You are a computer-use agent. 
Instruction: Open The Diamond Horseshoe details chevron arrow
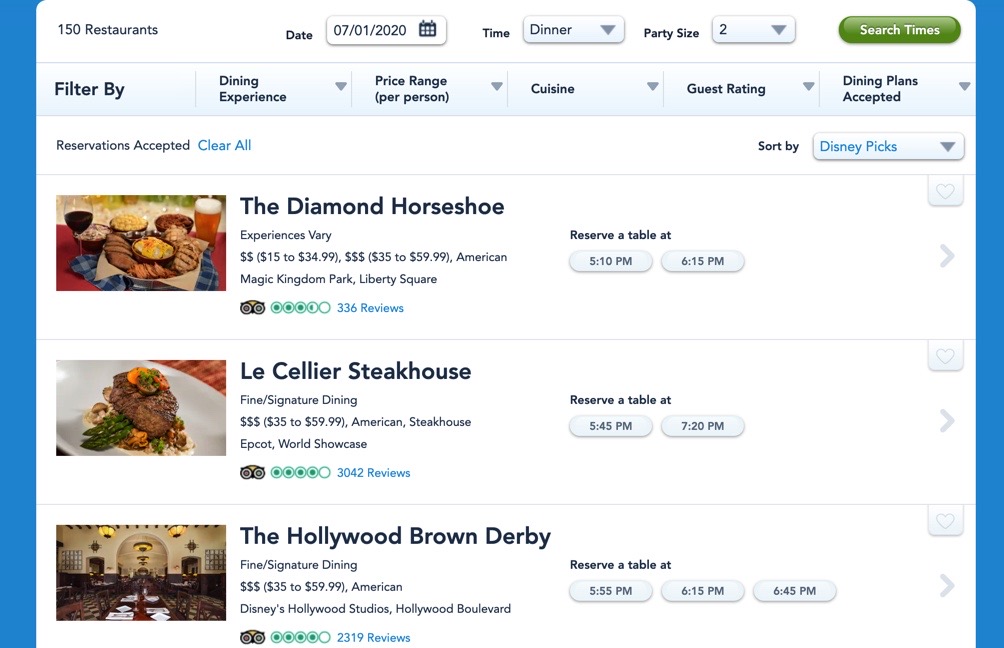click(x=947, y=256)
